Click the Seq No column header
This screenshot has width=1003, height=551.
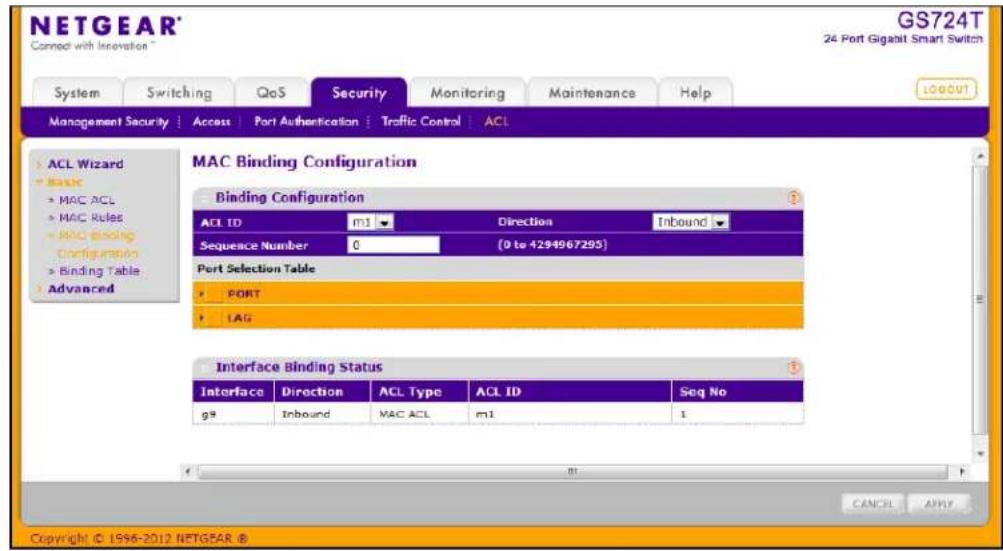click(x=737, y=392)
